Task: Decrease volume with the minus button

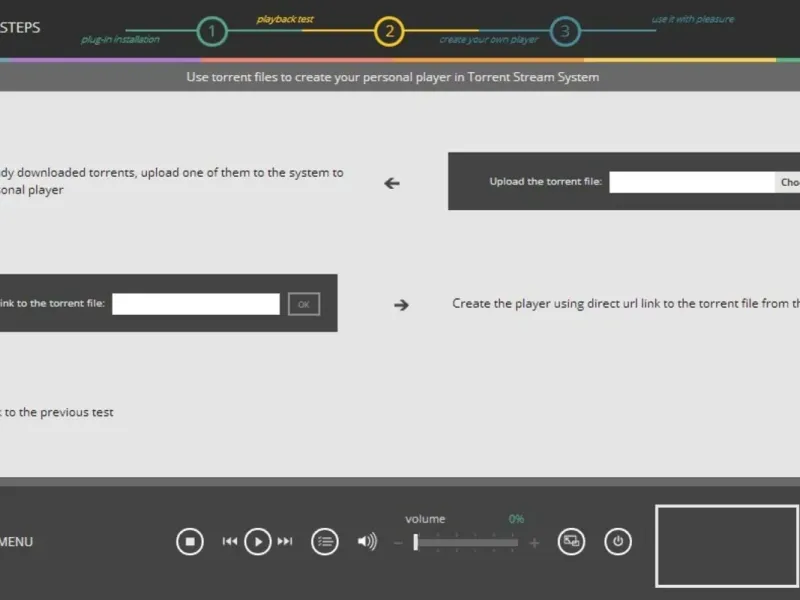Action: [398, 543]
